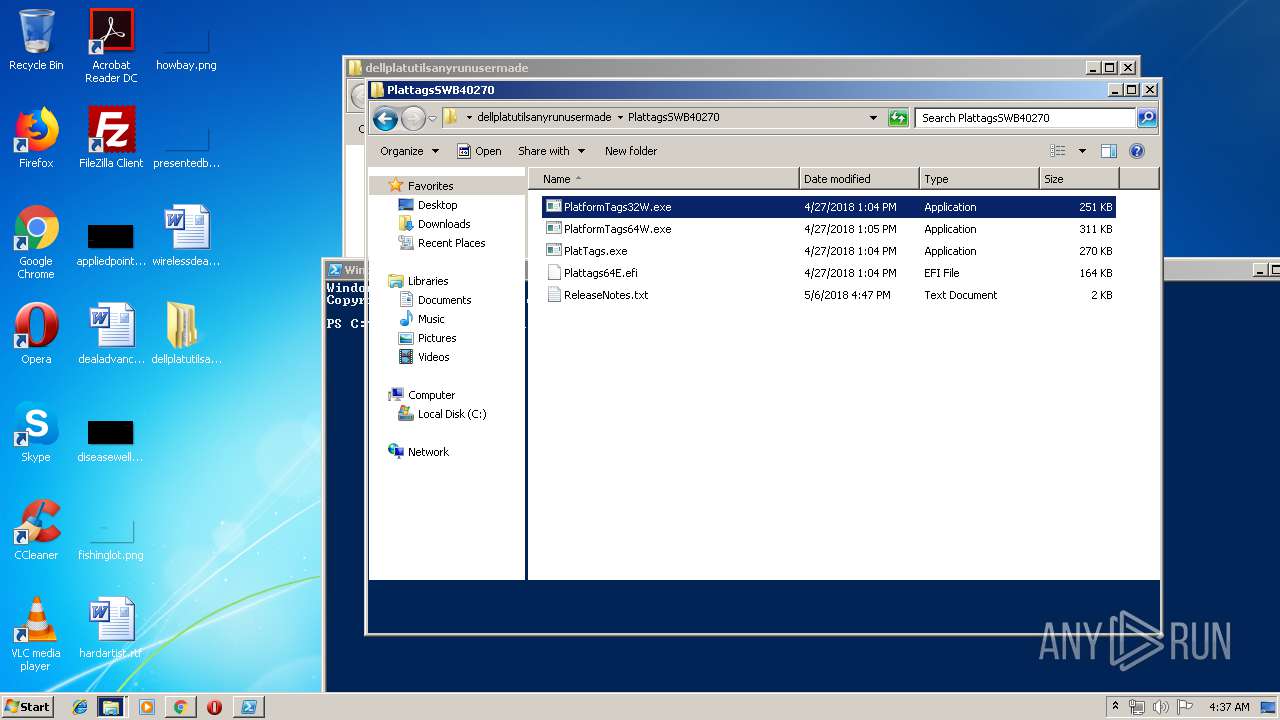This screenshot has width=1280, height=720.
Task: Go back in Explorer navigation
Action: (385, 118)
